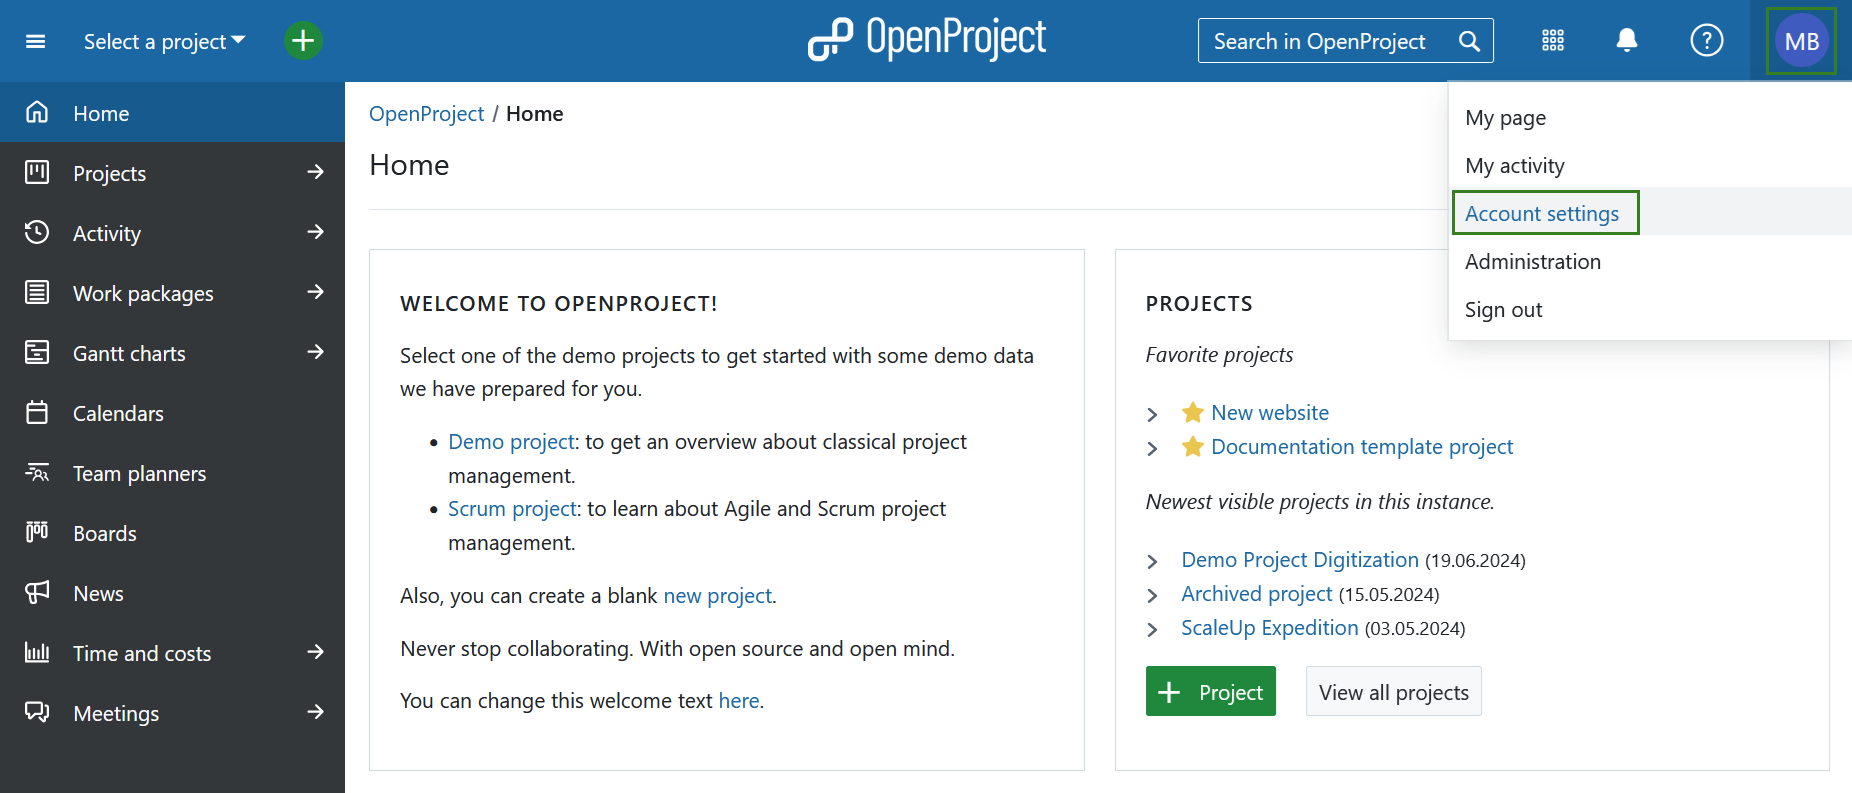
Task: Click the View all projects button
Action: [x=1394, y=691]
